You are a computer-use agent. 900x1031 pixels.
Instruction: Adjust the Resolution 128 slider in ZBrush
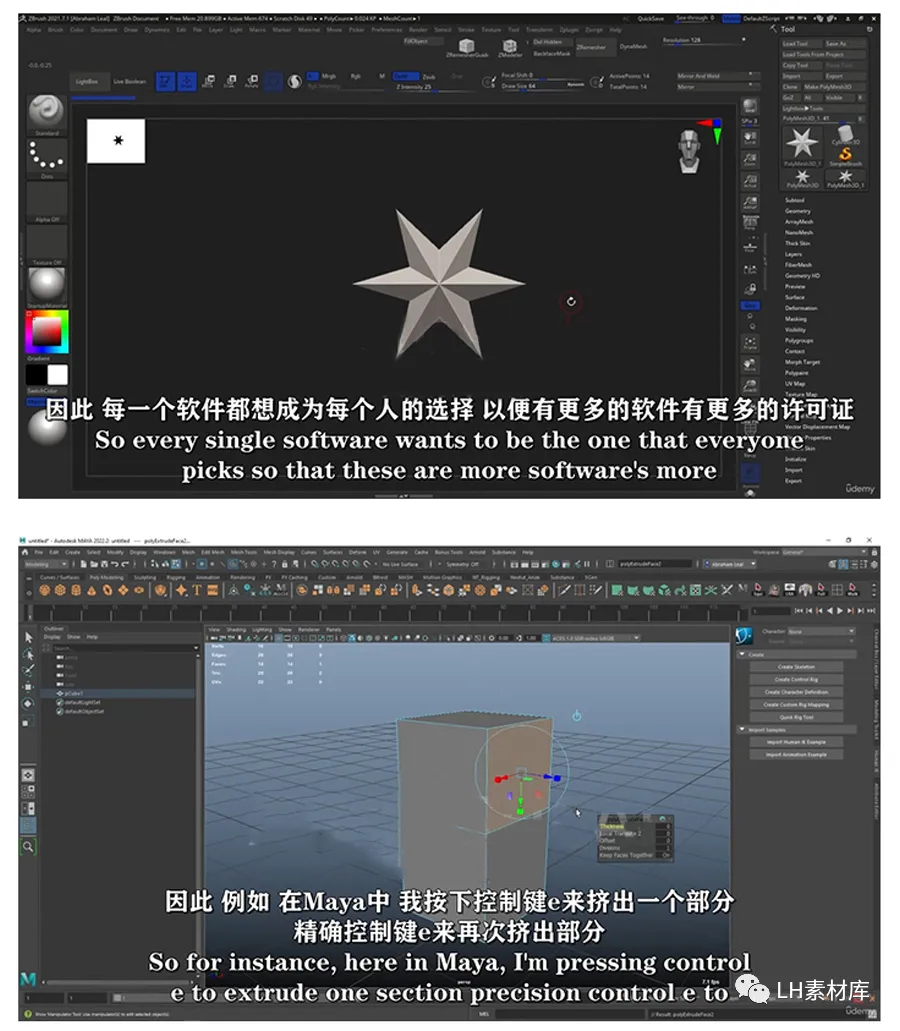pos(705,41)
